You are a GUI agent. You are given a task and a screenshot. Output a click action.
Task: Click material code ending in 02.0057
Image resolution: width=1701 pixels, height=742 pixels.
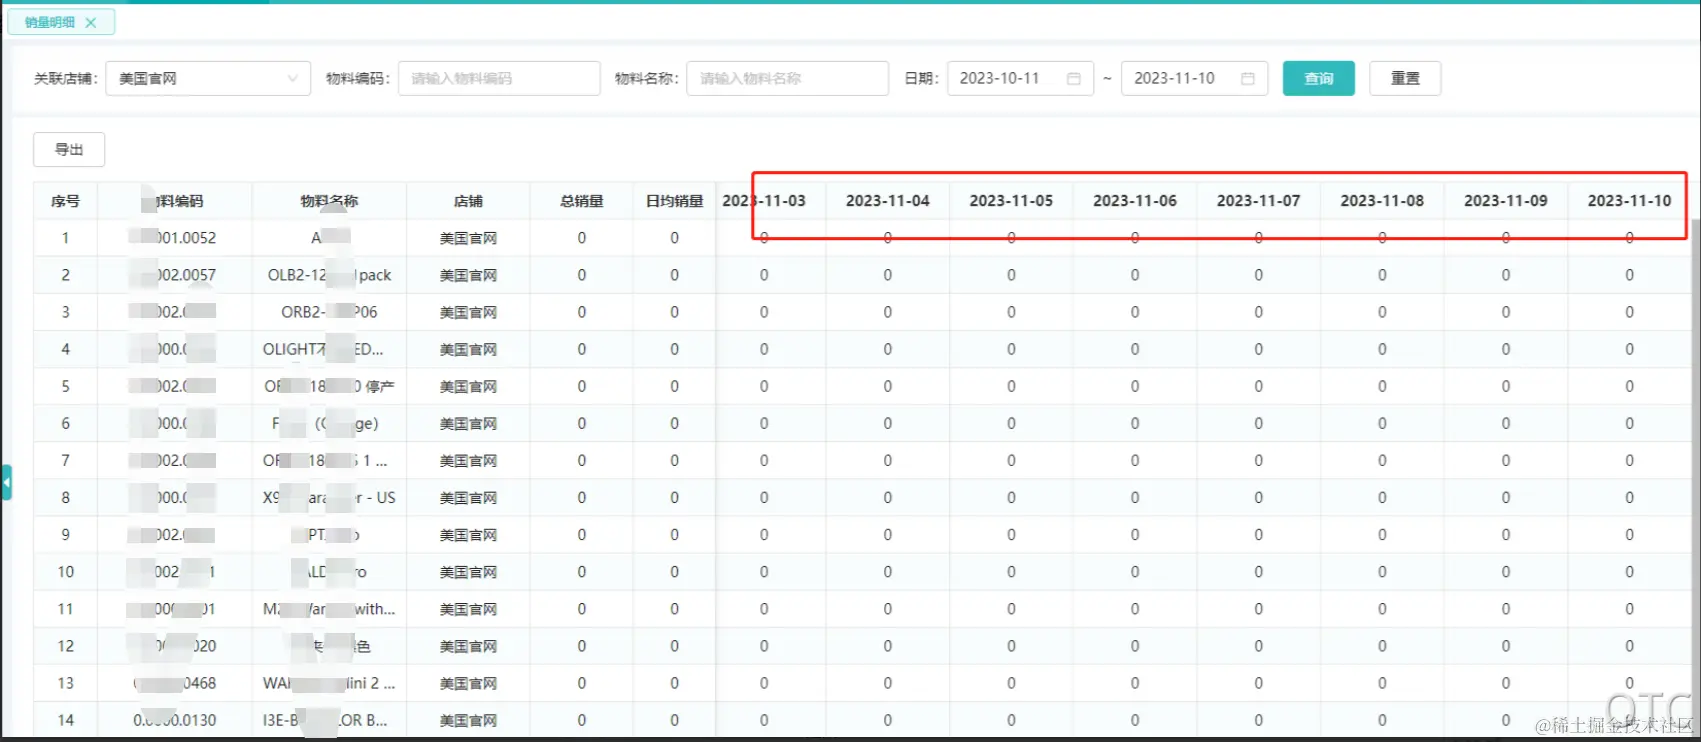tap(174, 275)
